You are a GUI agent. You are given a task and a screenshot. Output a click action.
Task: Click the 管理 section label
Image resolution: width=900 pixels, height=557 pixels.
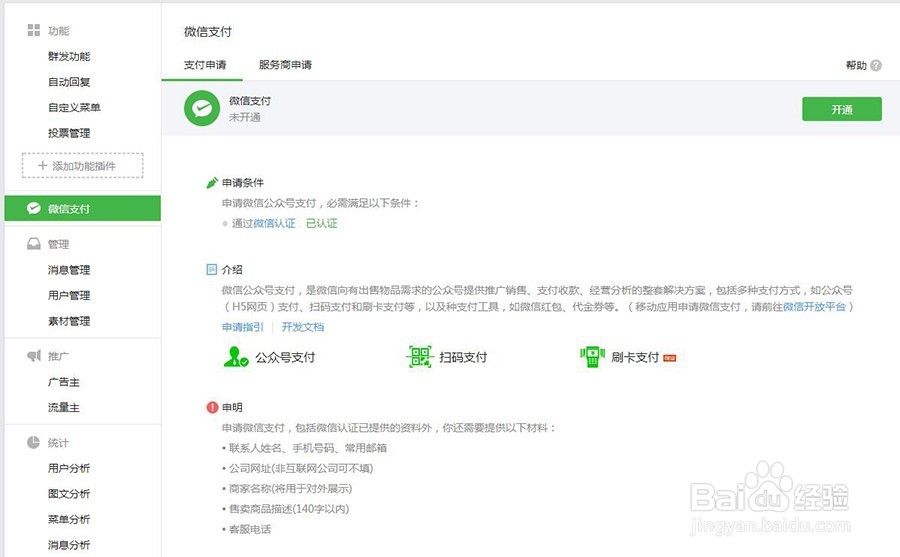(x=59, y=244)
